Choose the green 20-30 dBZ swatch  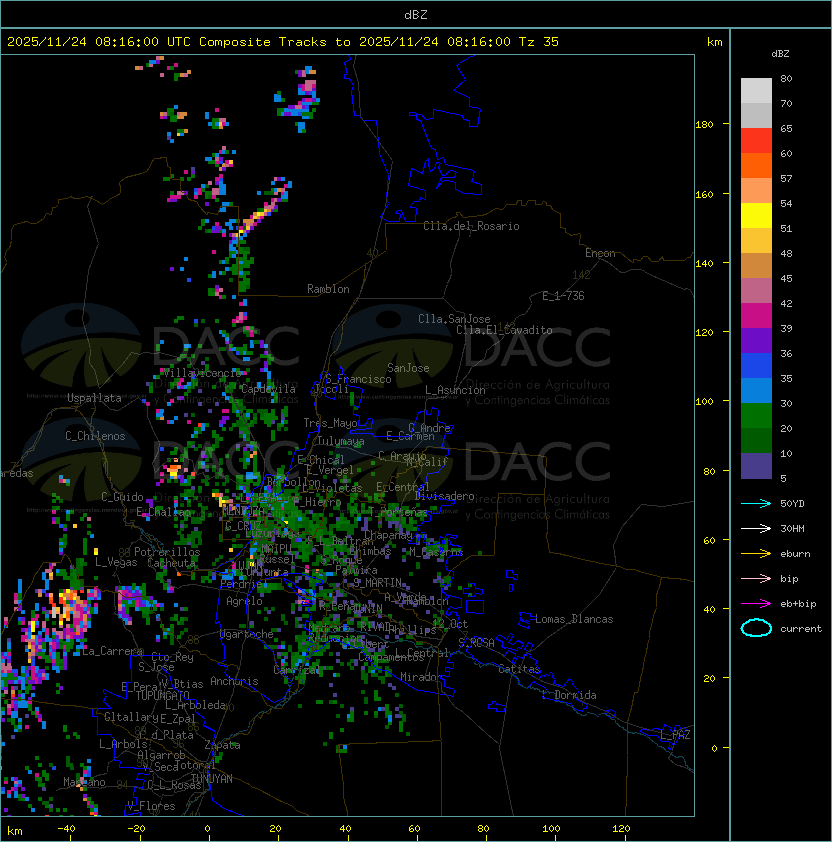click(x=756, y=416)
